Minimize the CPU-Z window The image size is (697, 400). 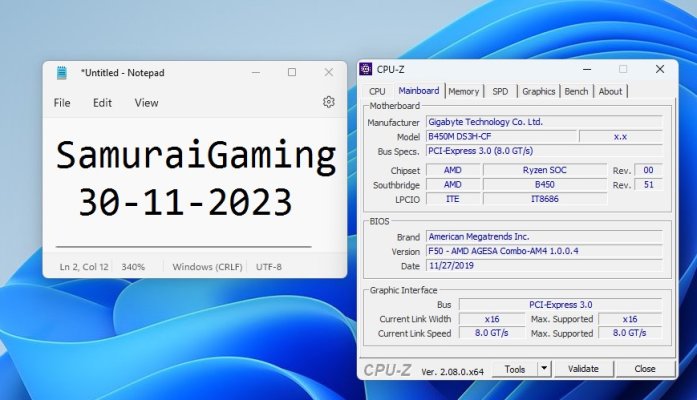pos(587,69)
